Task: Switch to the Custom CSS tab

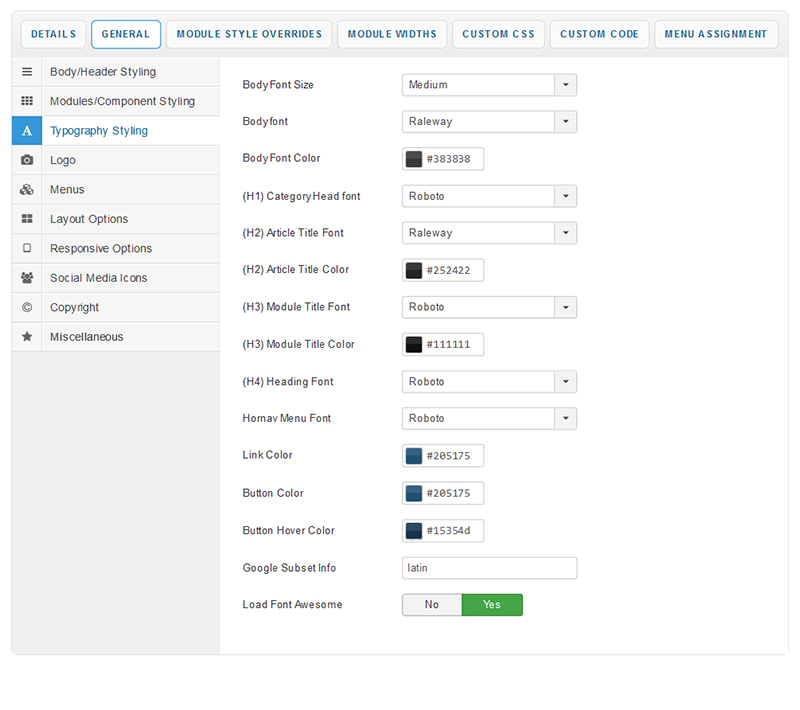Action: tap(498, 34)
